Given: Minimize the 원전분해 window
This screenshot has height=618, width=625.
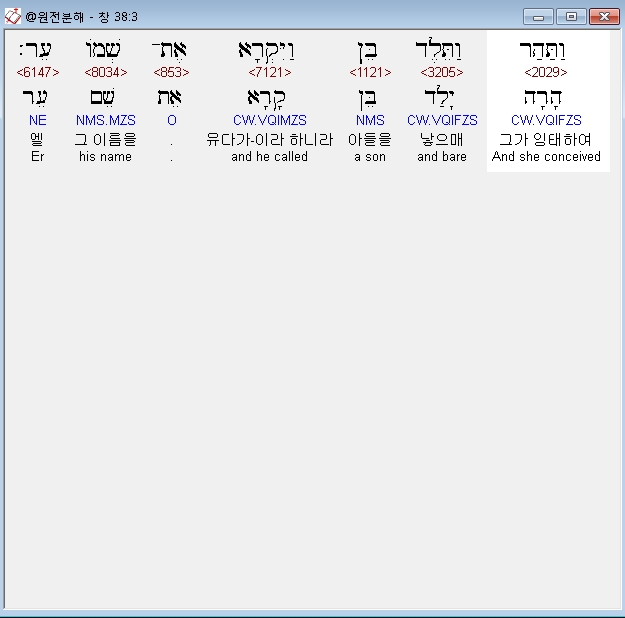Looking at the screenshot, I should 538,17.
